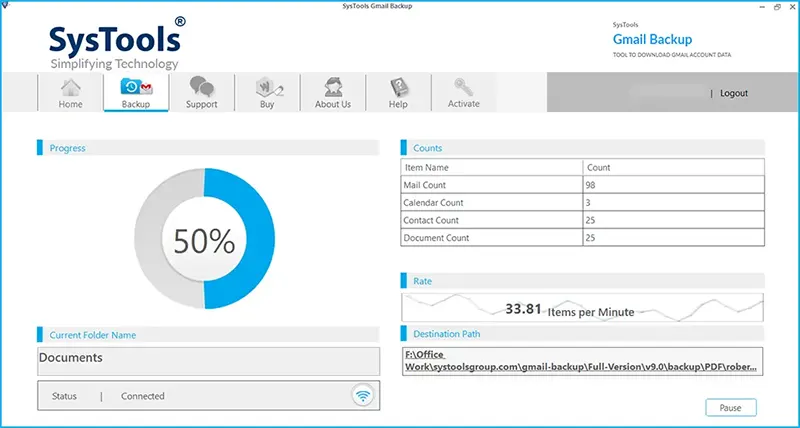This screenshot has height=428, width=800.
Task: Click the SysTools logo
Action: (x=117, y=43)
